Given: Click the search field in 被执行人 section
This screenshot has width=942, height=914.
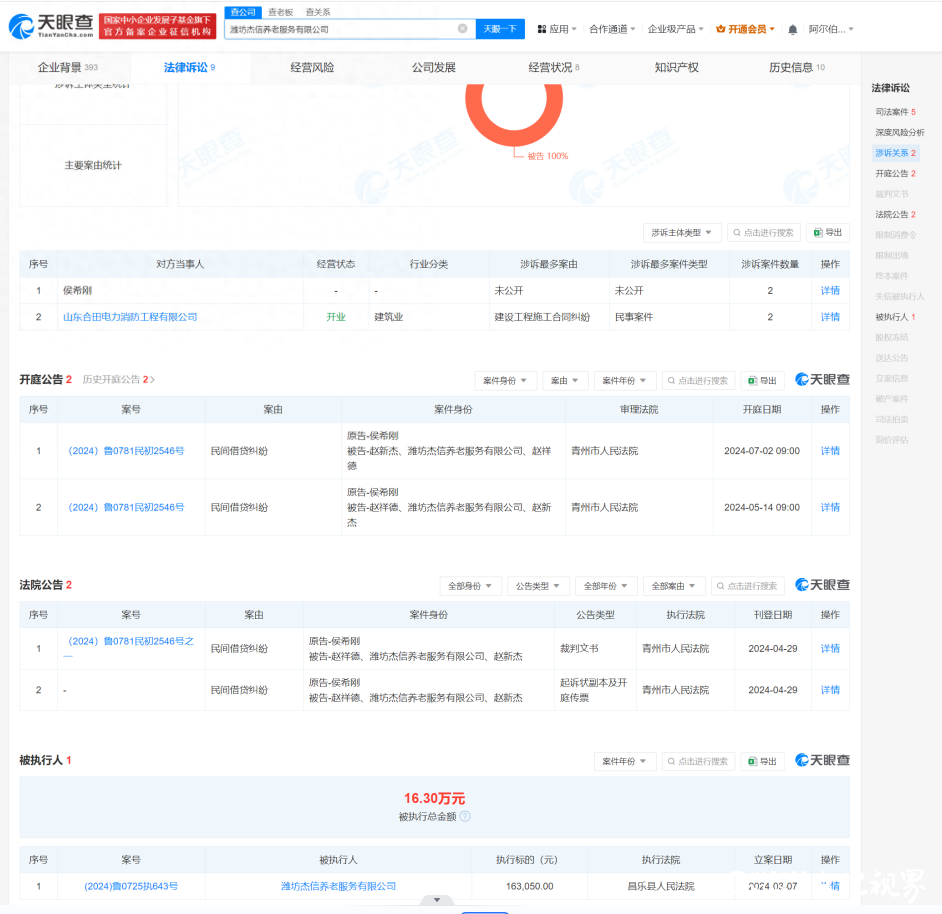Looking at the screenshot, I should 698,761.
